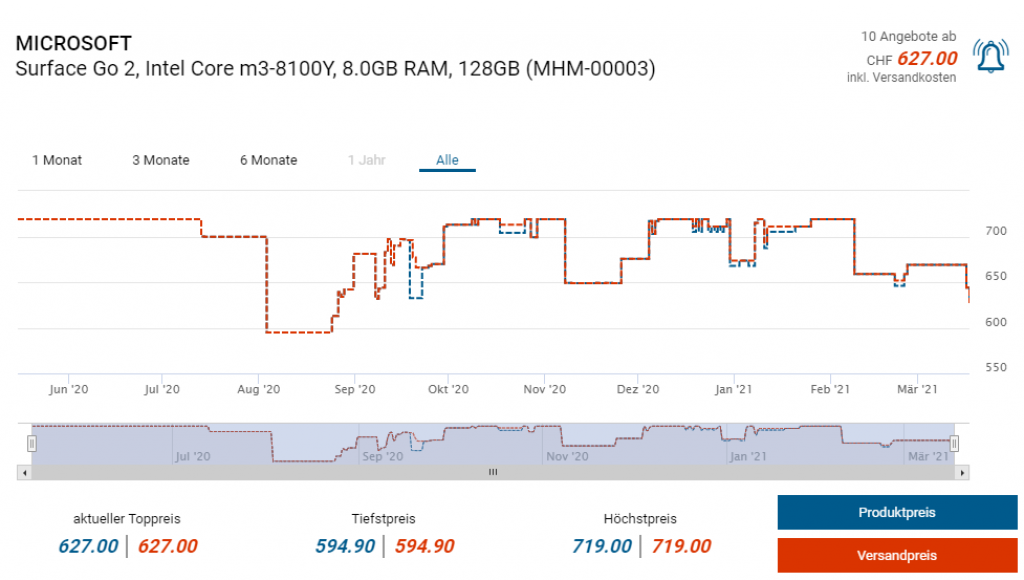Click the navigator left range handle
This screenshot has width=1024, height=580.
click(31, 443)
